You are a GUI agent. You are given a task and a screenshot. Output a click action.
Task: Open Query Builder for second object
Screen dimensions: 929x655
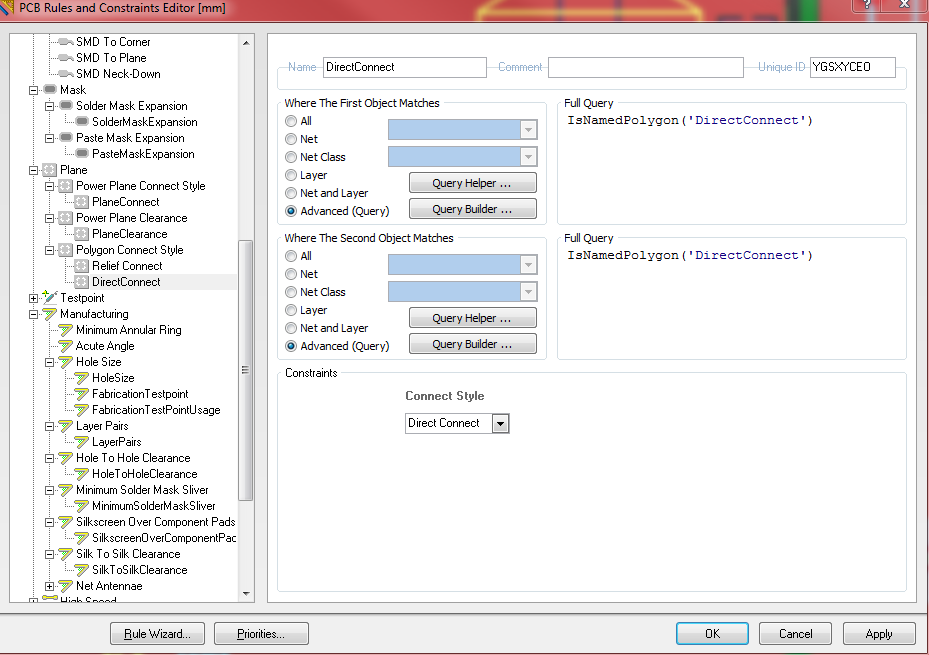(473, 344)
